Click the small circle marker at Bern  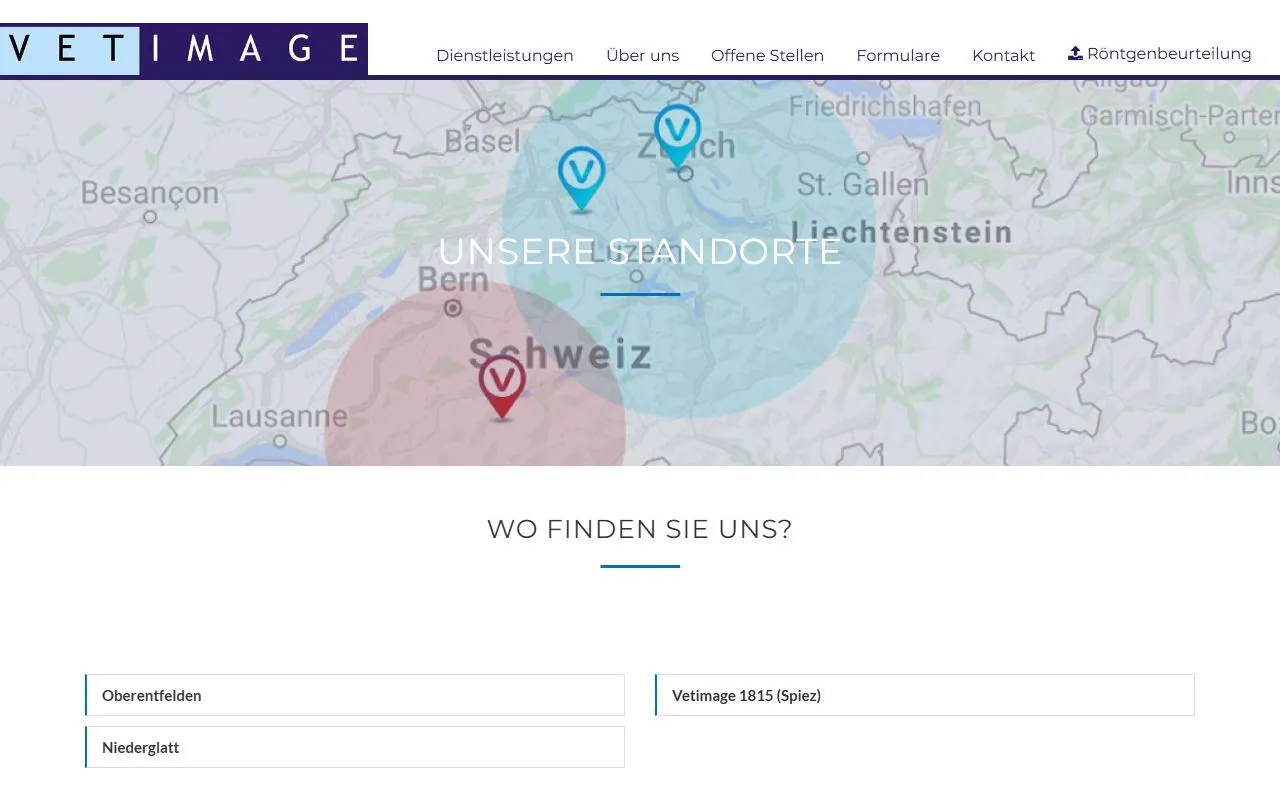(x=452, y=308)
